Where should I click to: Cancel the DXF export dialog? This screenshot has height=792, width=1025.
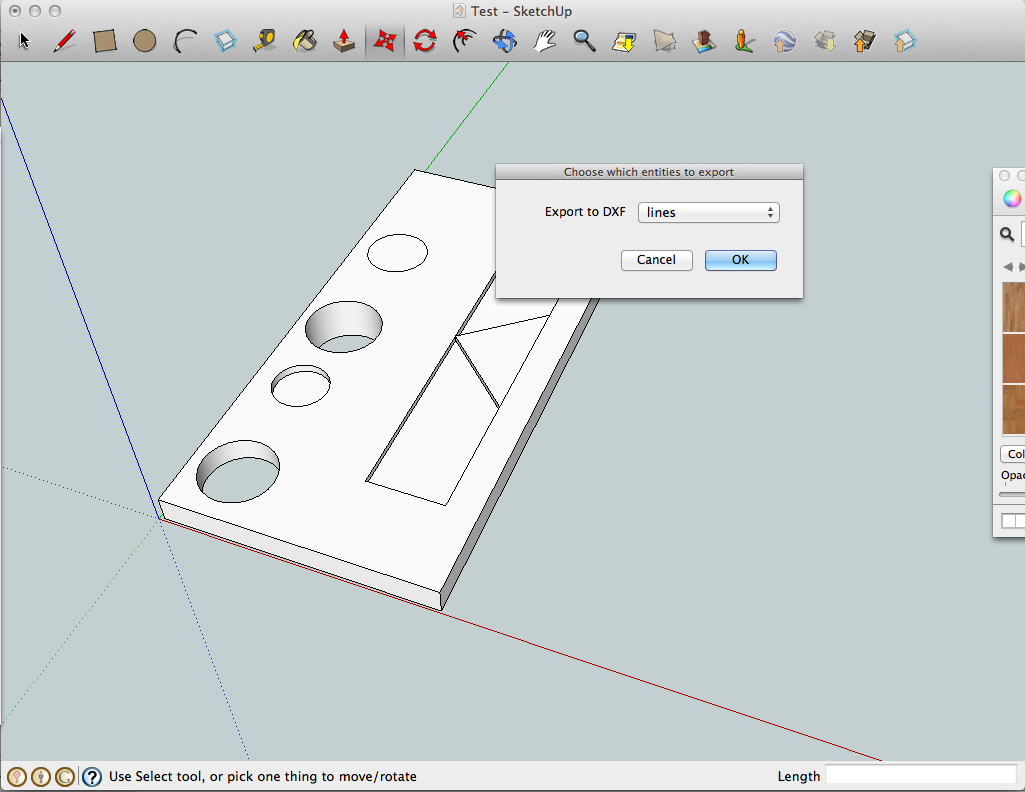coord(656,260)
